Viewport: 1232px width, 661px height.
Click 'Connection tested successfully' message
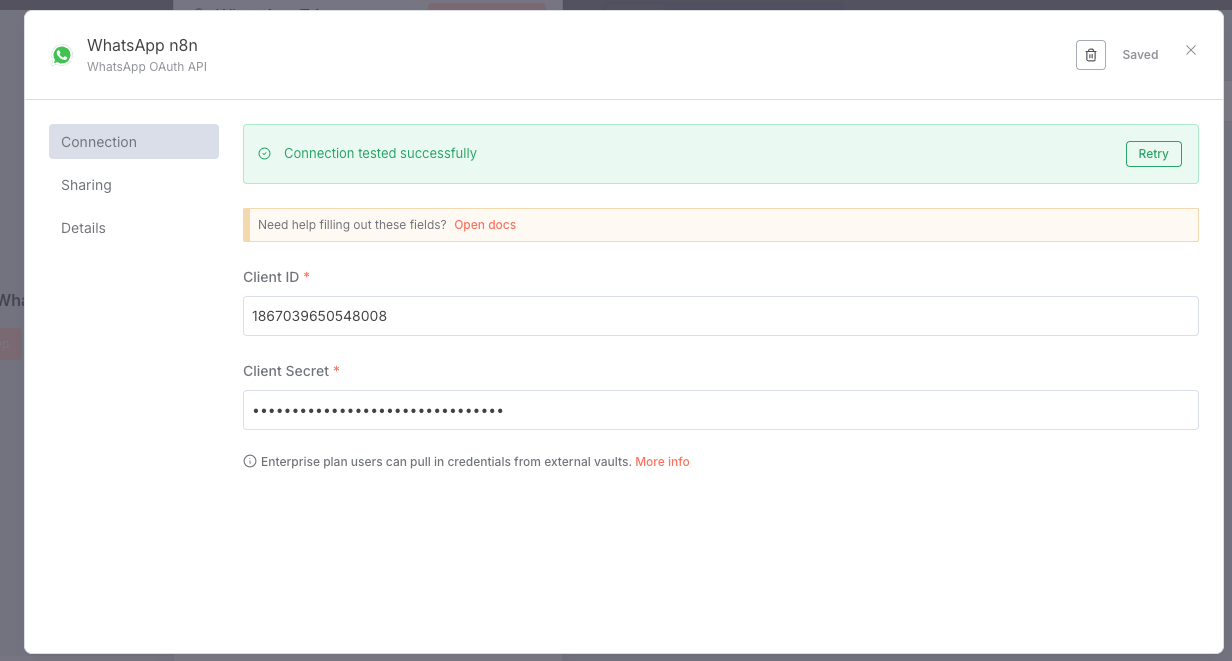(380, 154)
